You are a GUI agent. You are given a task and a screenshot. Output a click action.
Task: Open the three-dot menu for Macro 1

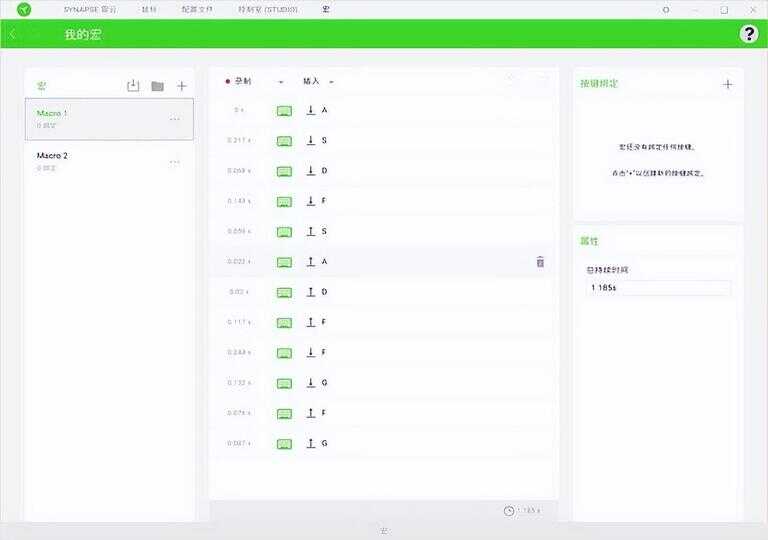(175, 119)
